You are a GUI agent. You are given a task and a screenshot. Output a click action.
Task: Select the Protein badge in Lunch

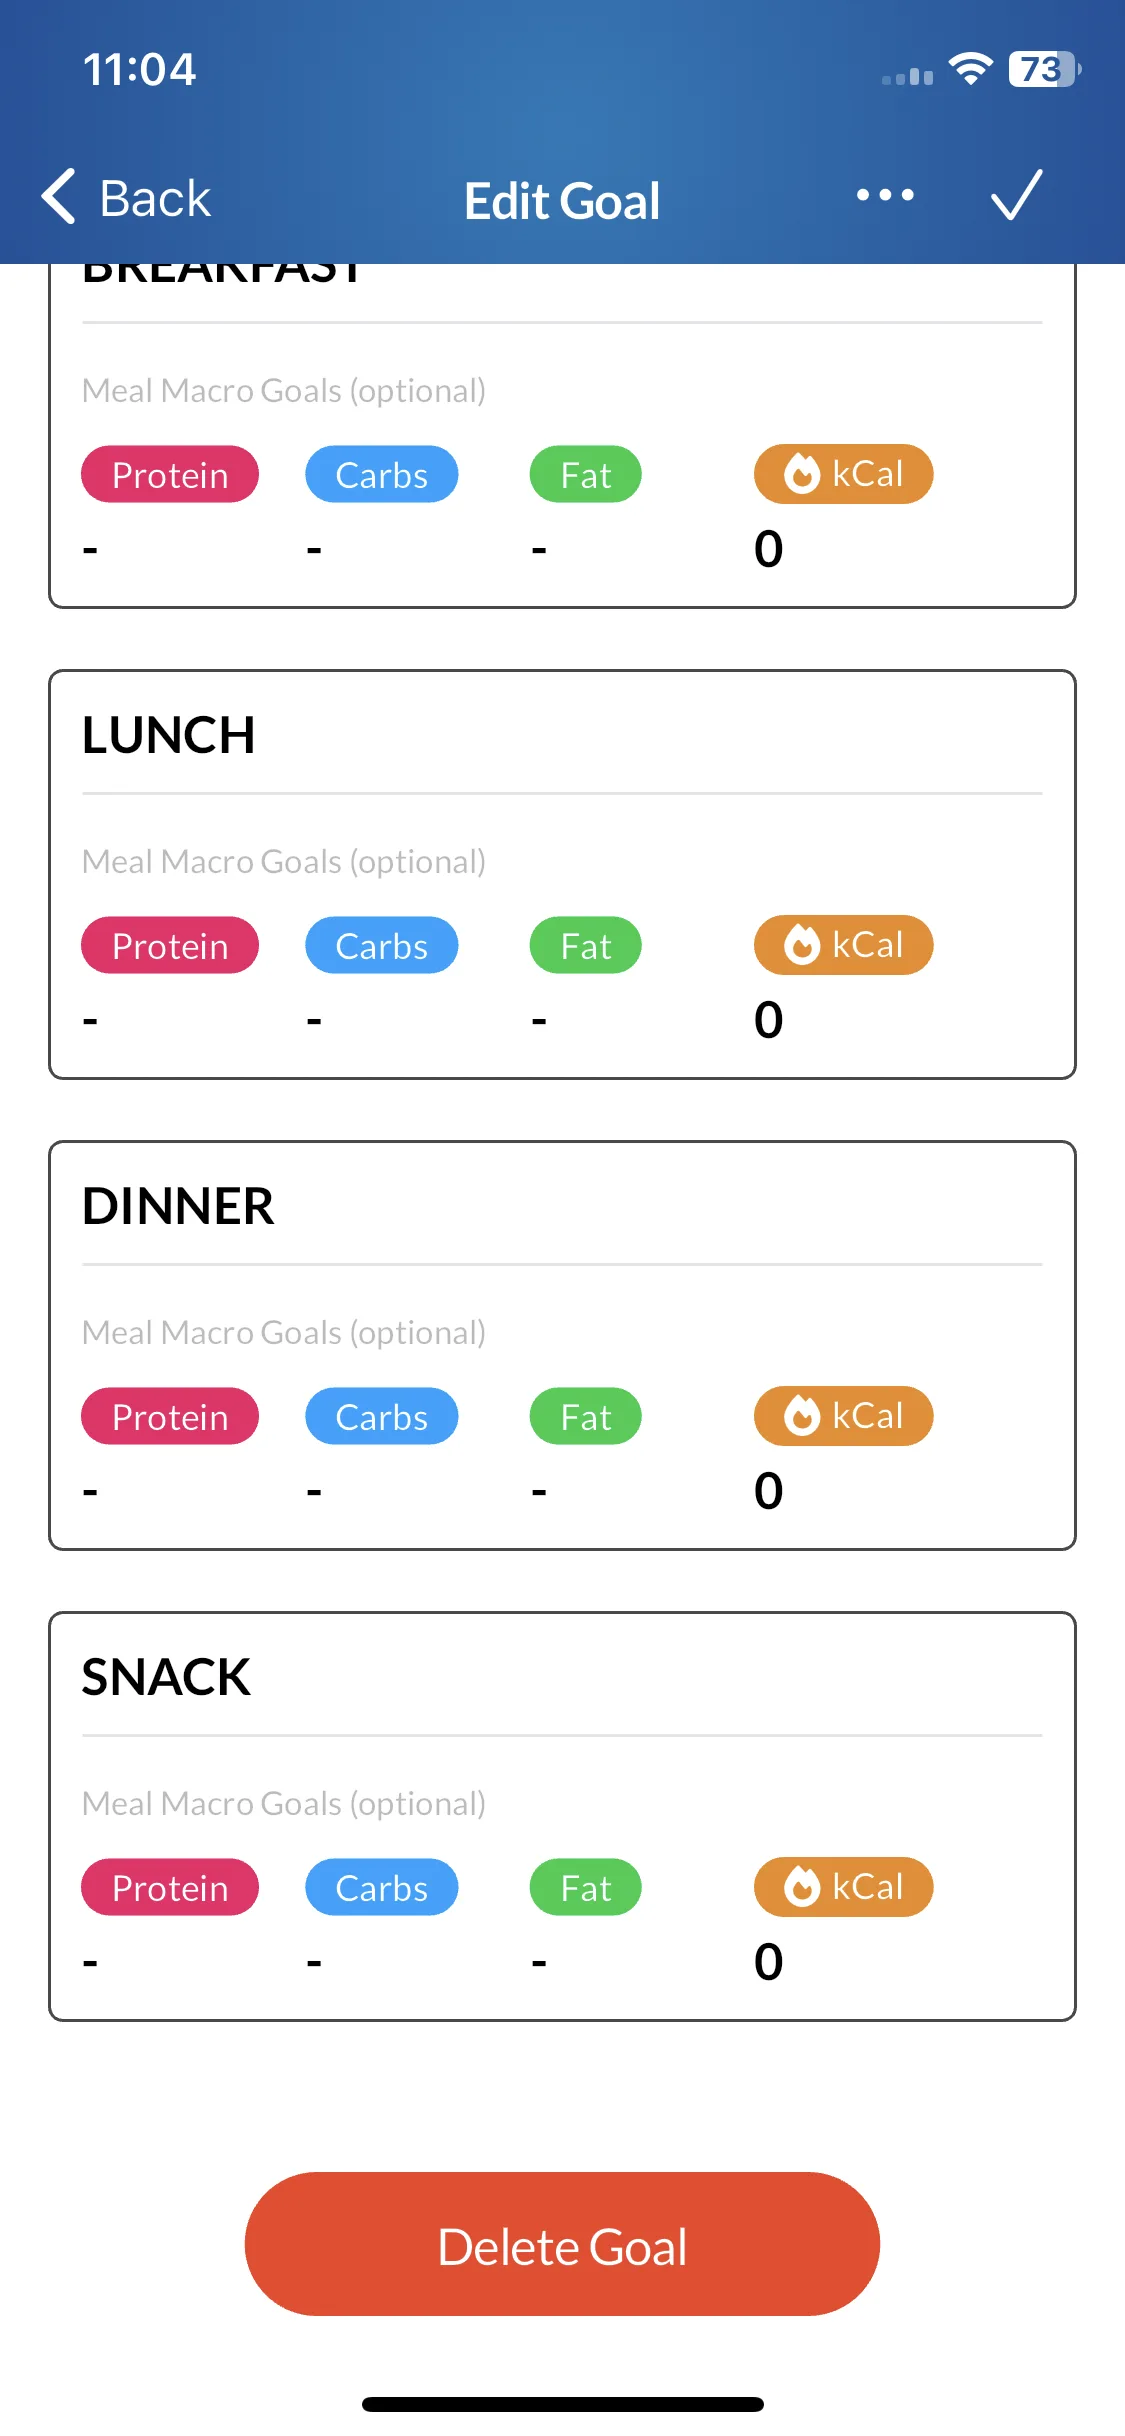pyautogui.click(x=170, y=946)
